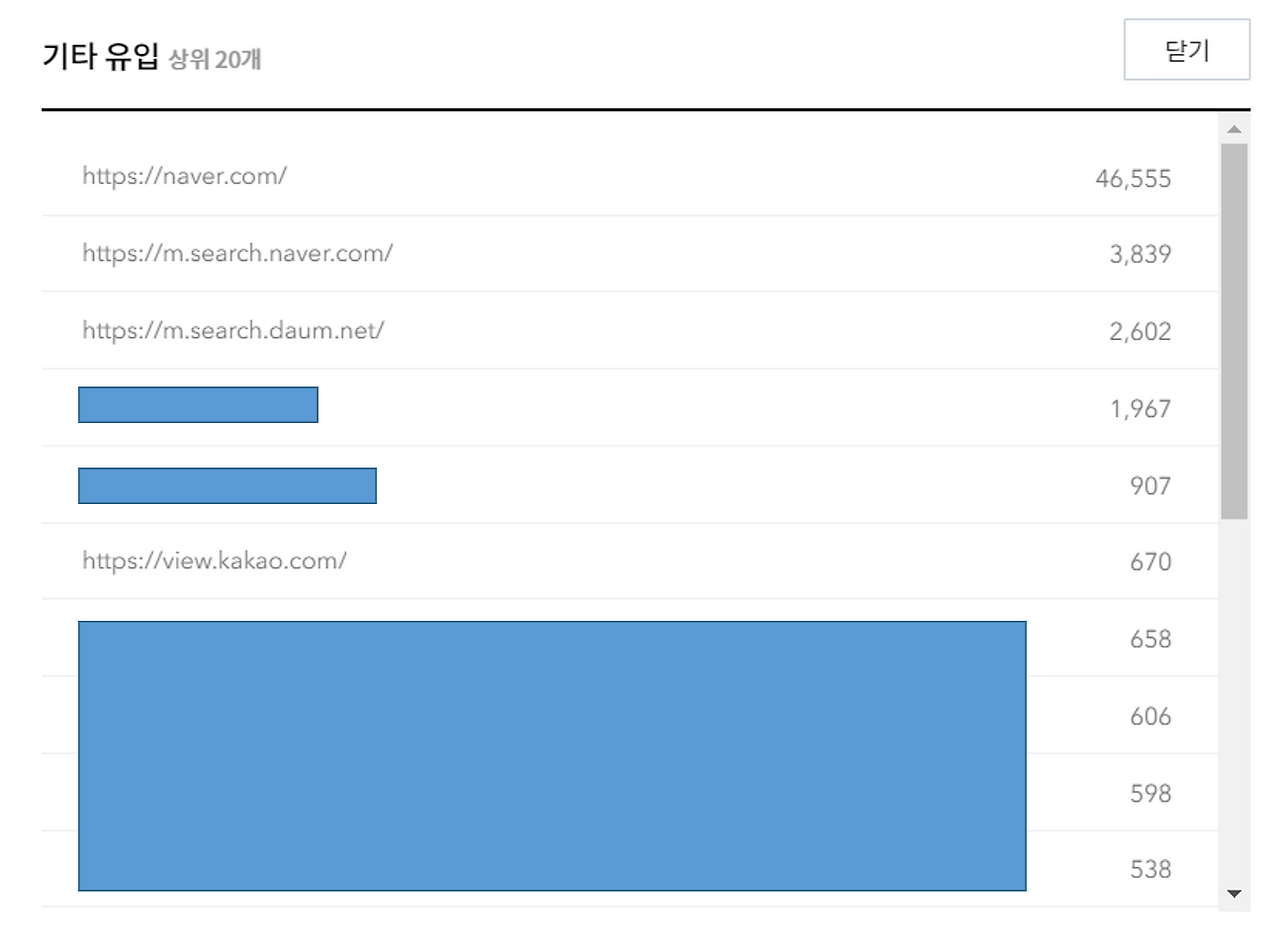The height and width of the screenshot is (938, 1280).
Task: Click the 658 visit count
Action: click(1151, 639)
